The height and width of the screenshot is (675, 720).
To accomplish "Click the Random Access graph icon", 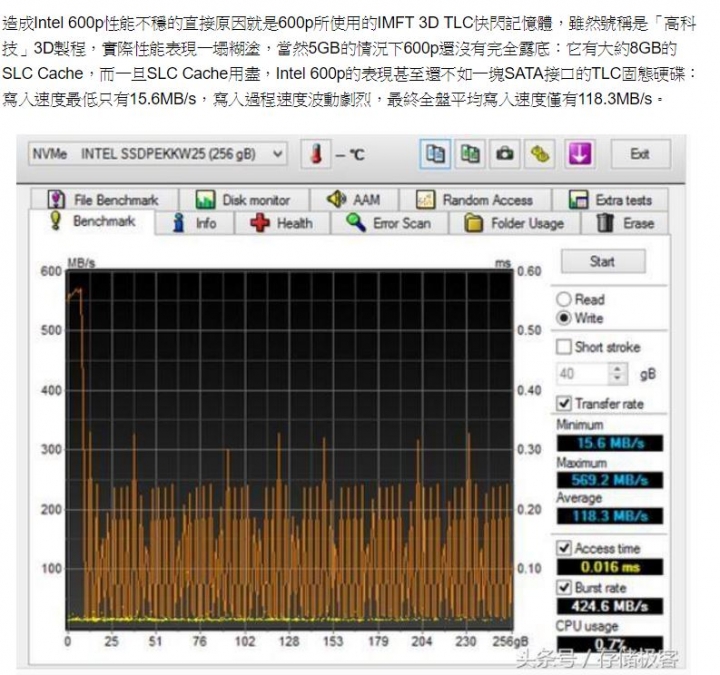I will coord(425,200).
